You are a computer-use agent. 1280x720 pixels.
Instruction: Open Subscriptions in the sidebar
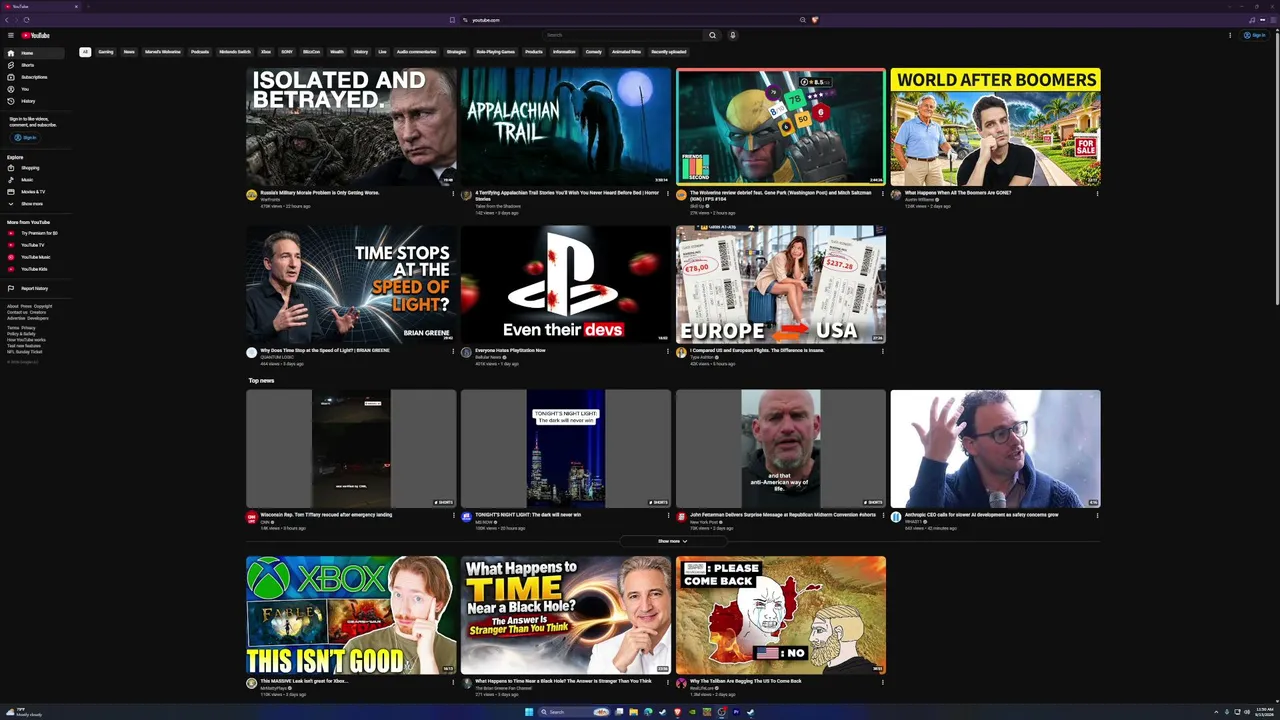[x=33, y=77]
